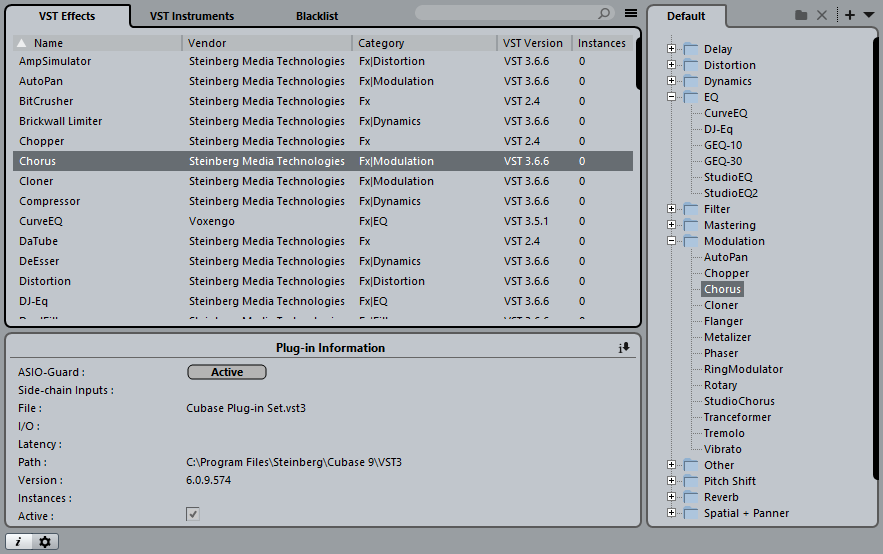Expand the Spatial + Panner folder
Viewport: 883px width, 554px height.
[671, 513]
